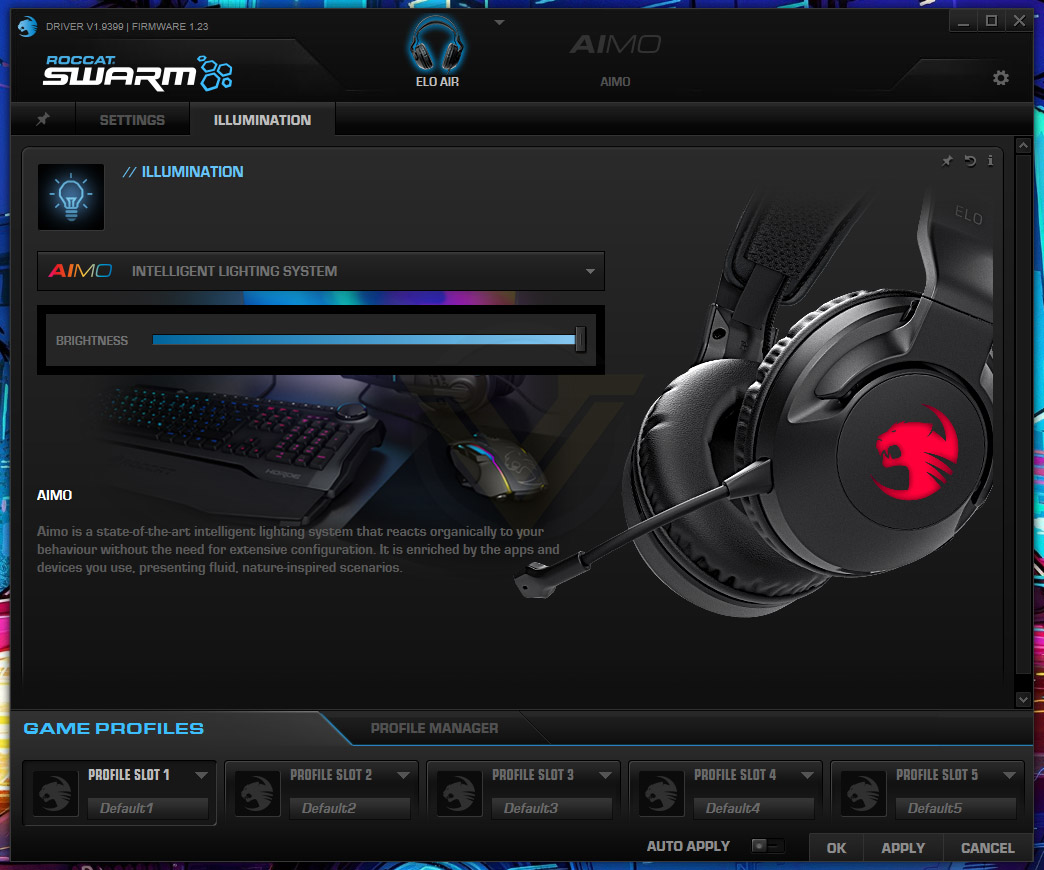This screenshot has width=1044, height=870.
Task: Click the pin icon tab beside Settings
Action: (x=43, y=119)
